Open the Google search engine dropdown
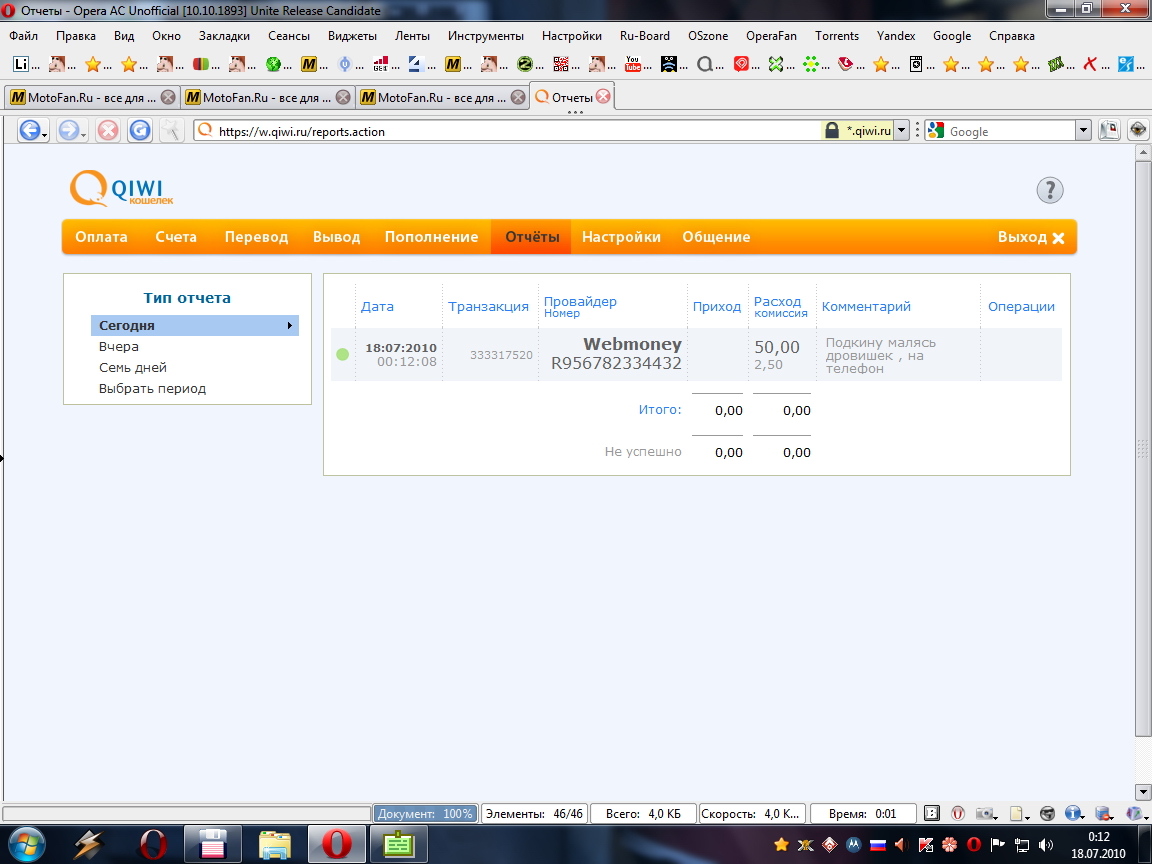1152x864 pixels. [1083, 131]
